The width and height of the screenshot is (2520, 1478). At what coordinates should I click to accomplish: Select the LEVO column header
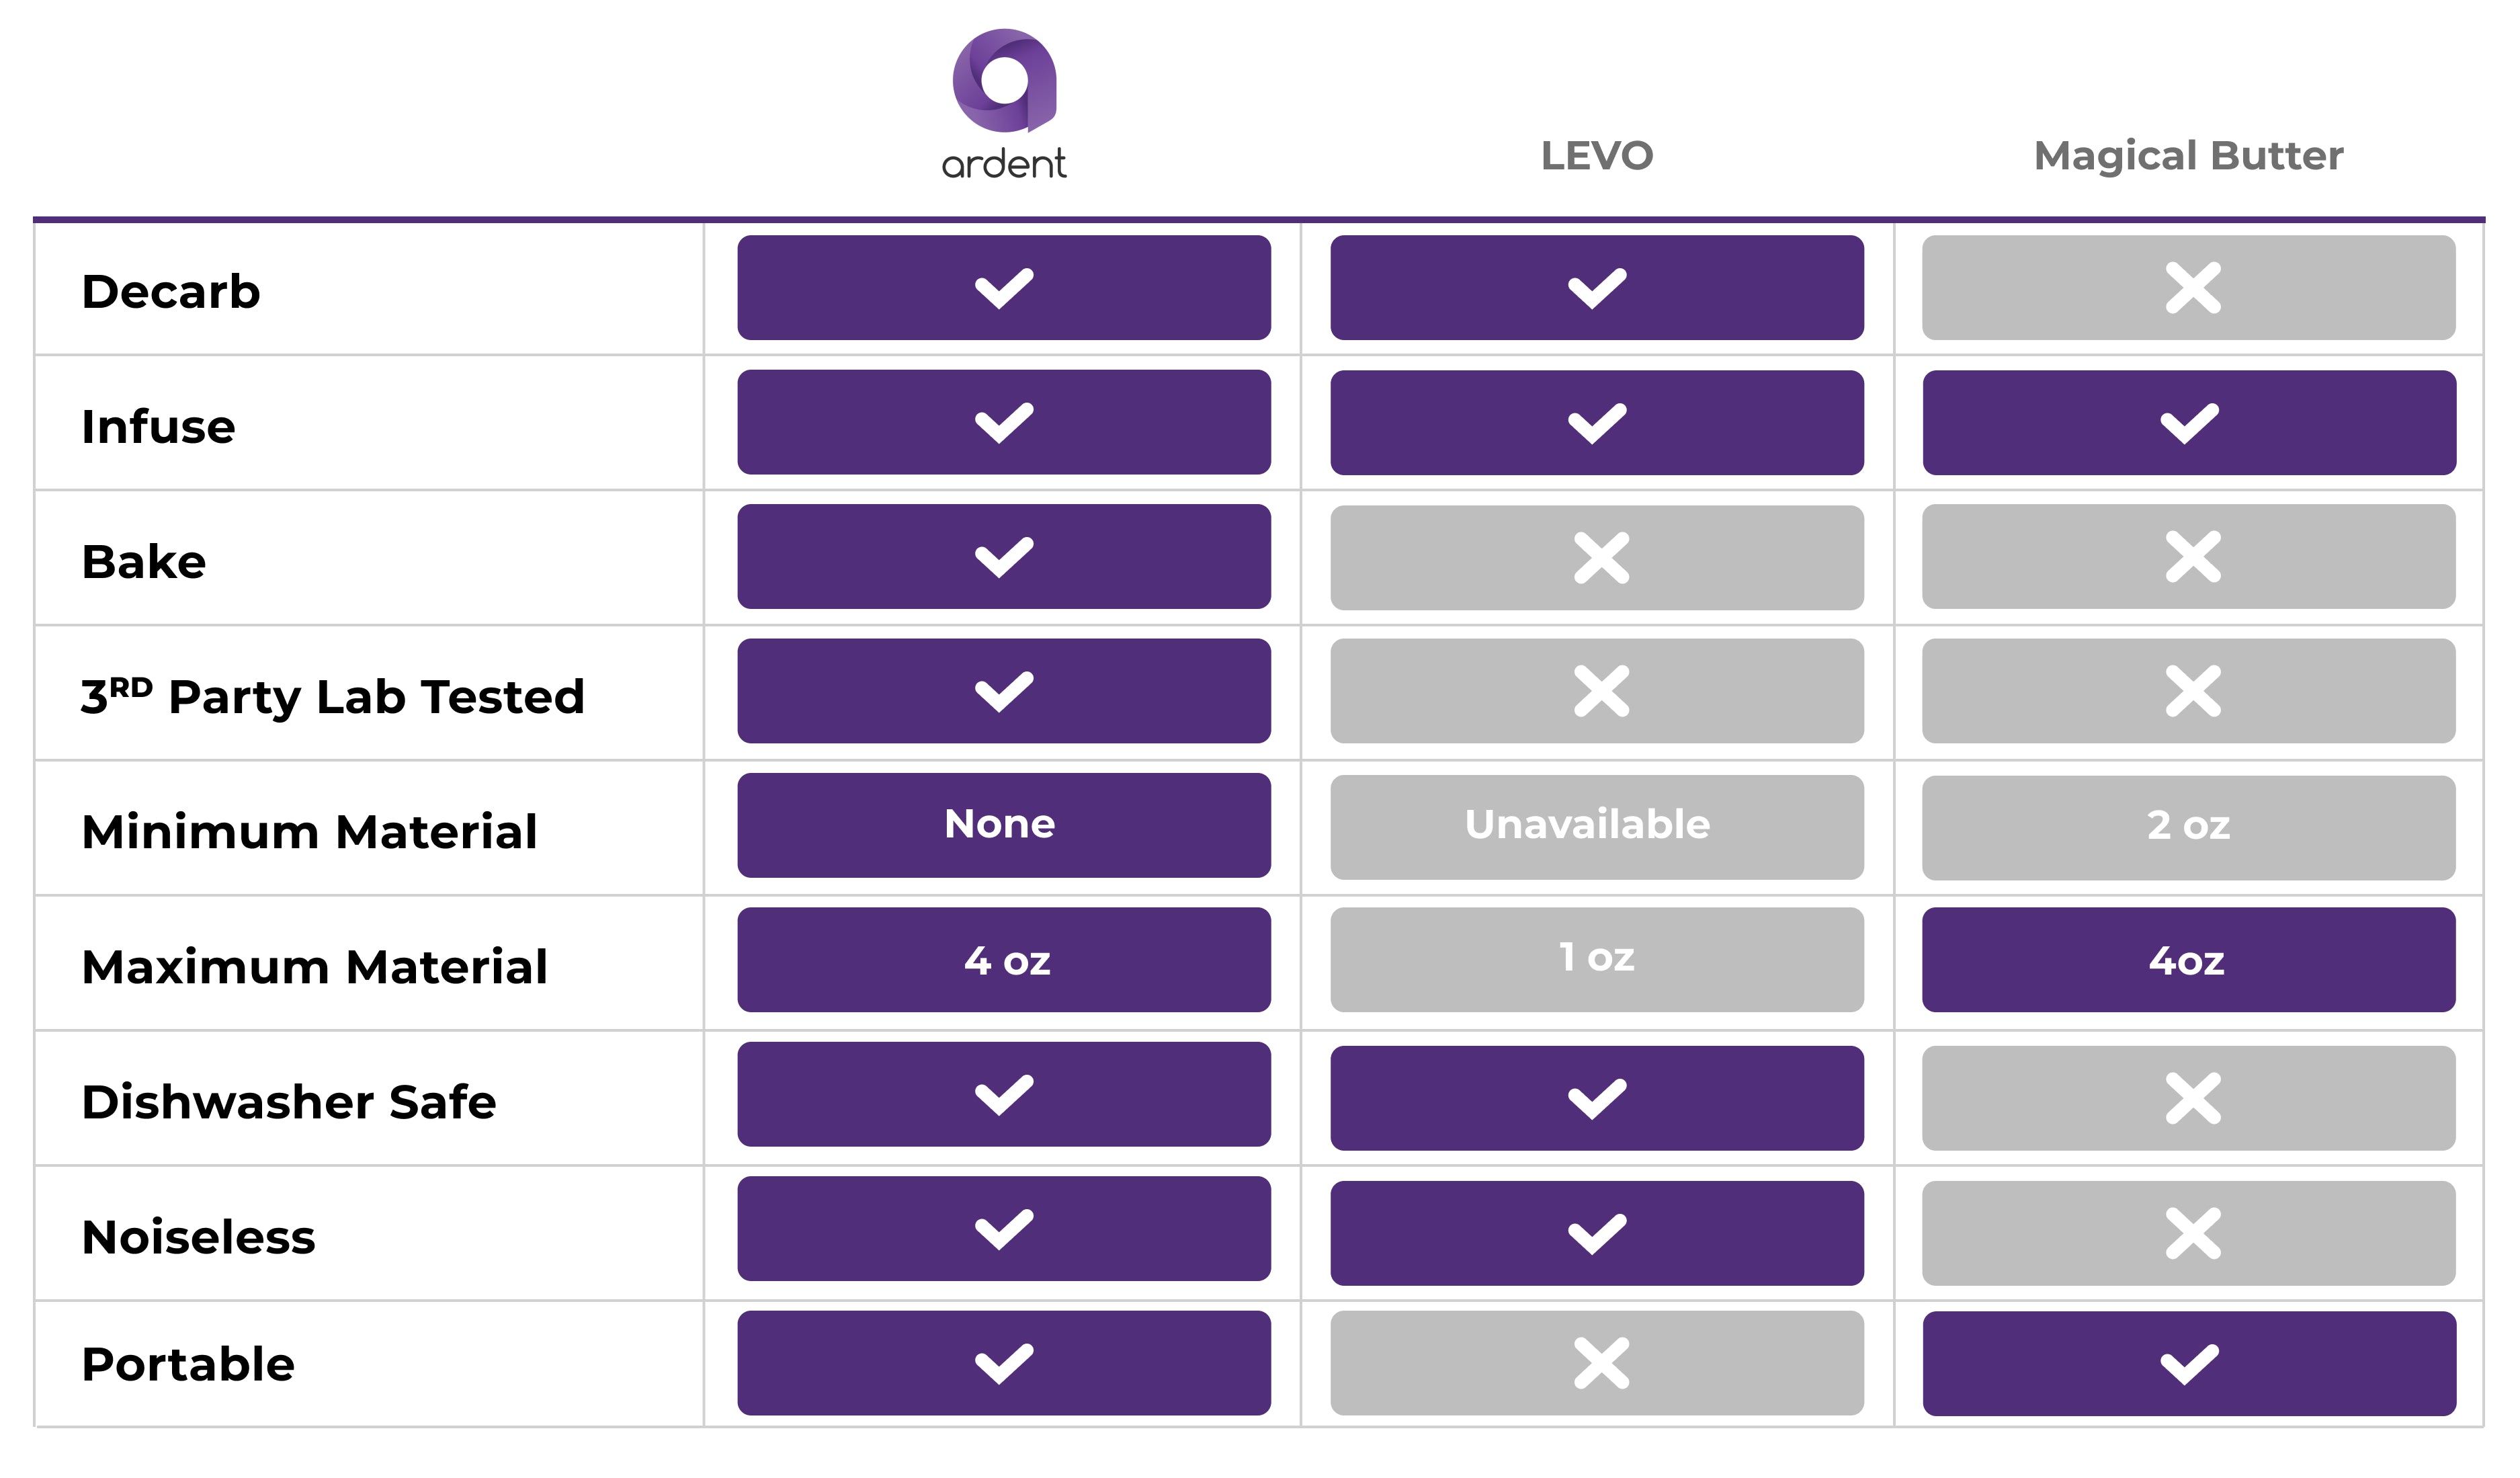pyautogui.click(x=1597, y=156)
